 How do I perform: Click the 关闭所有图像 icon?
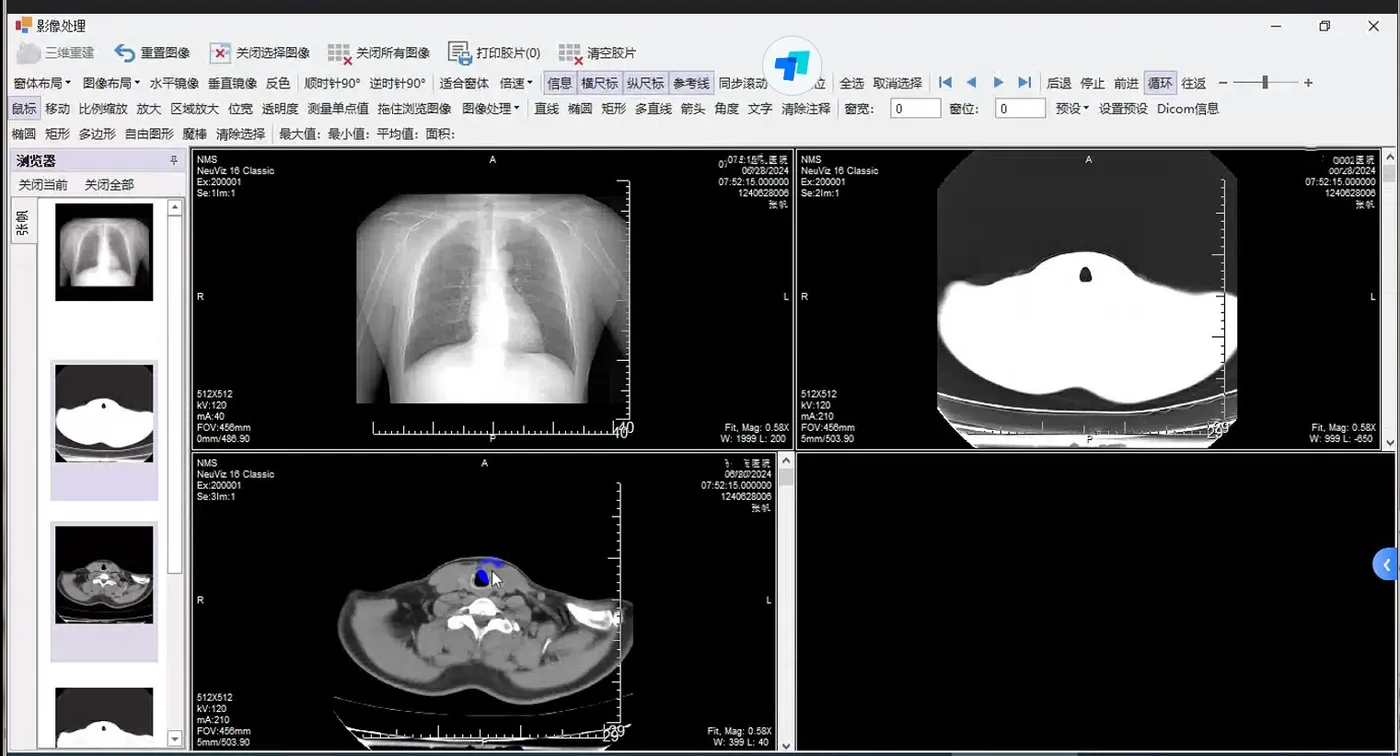tap(340, 53)
